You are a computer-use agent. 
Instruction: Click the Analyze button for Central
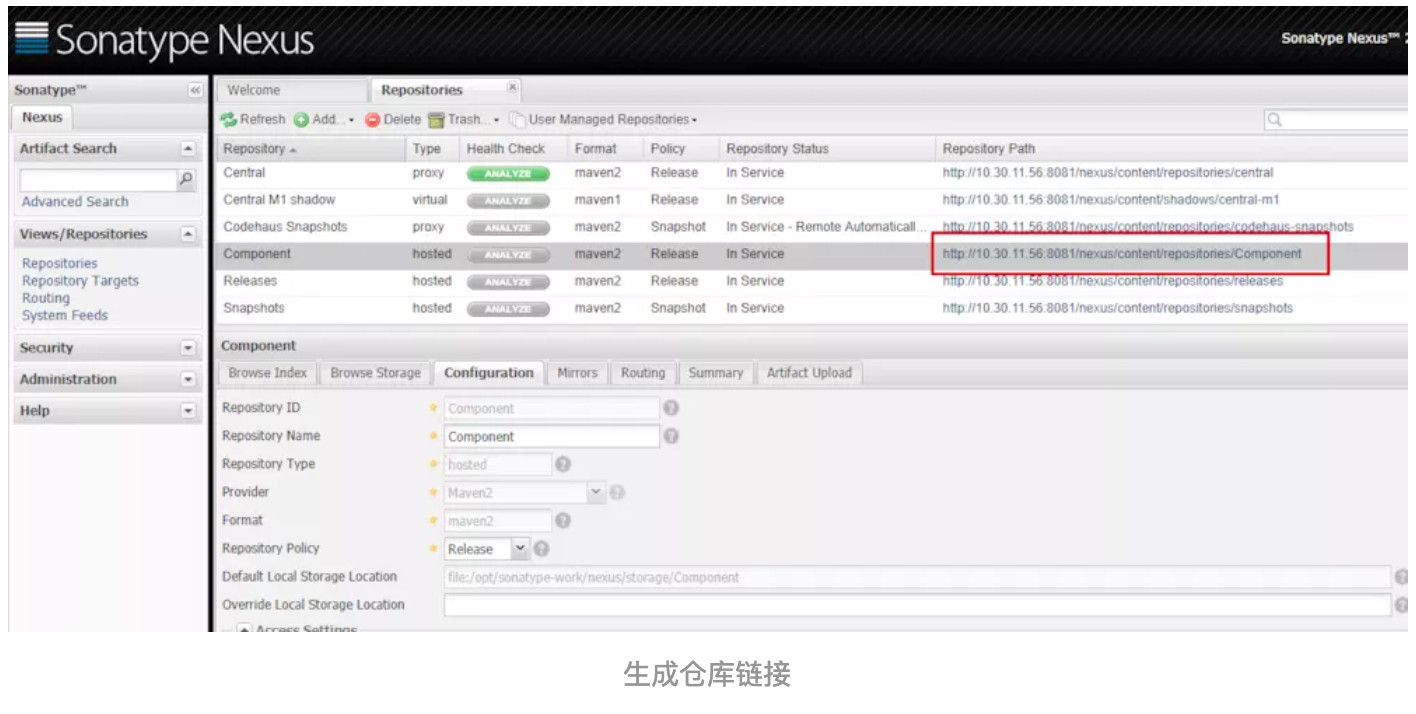[508, 173]
